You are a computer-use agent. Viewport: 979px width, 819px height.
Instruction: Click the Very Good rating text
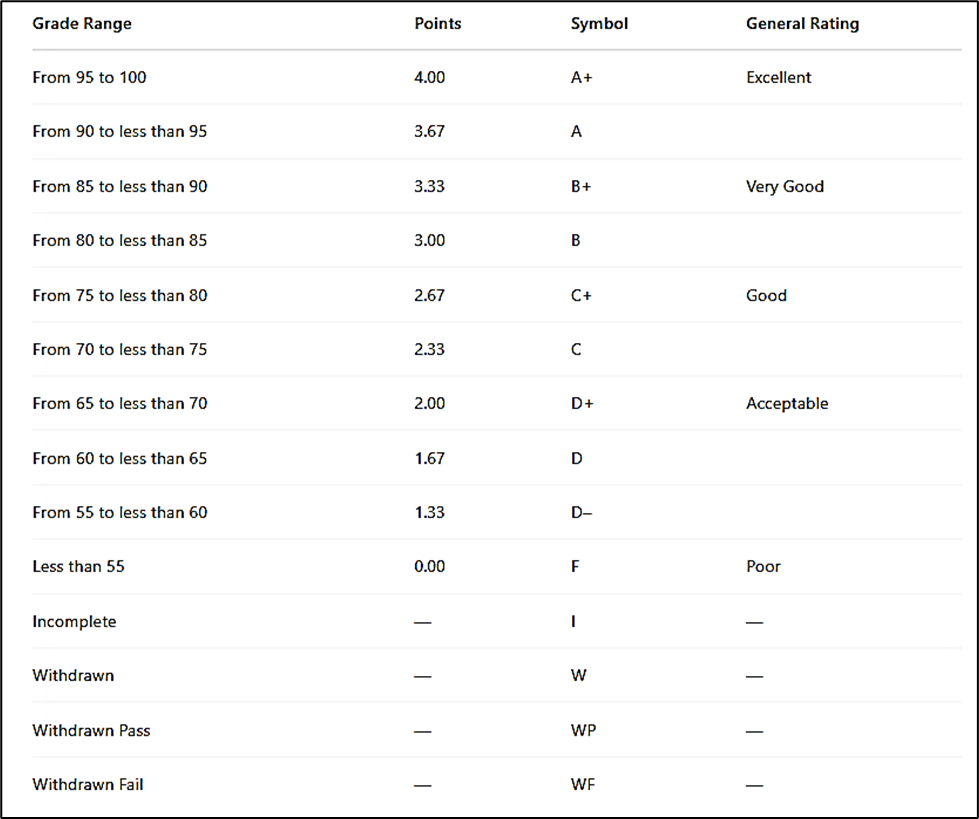(785, 186)
